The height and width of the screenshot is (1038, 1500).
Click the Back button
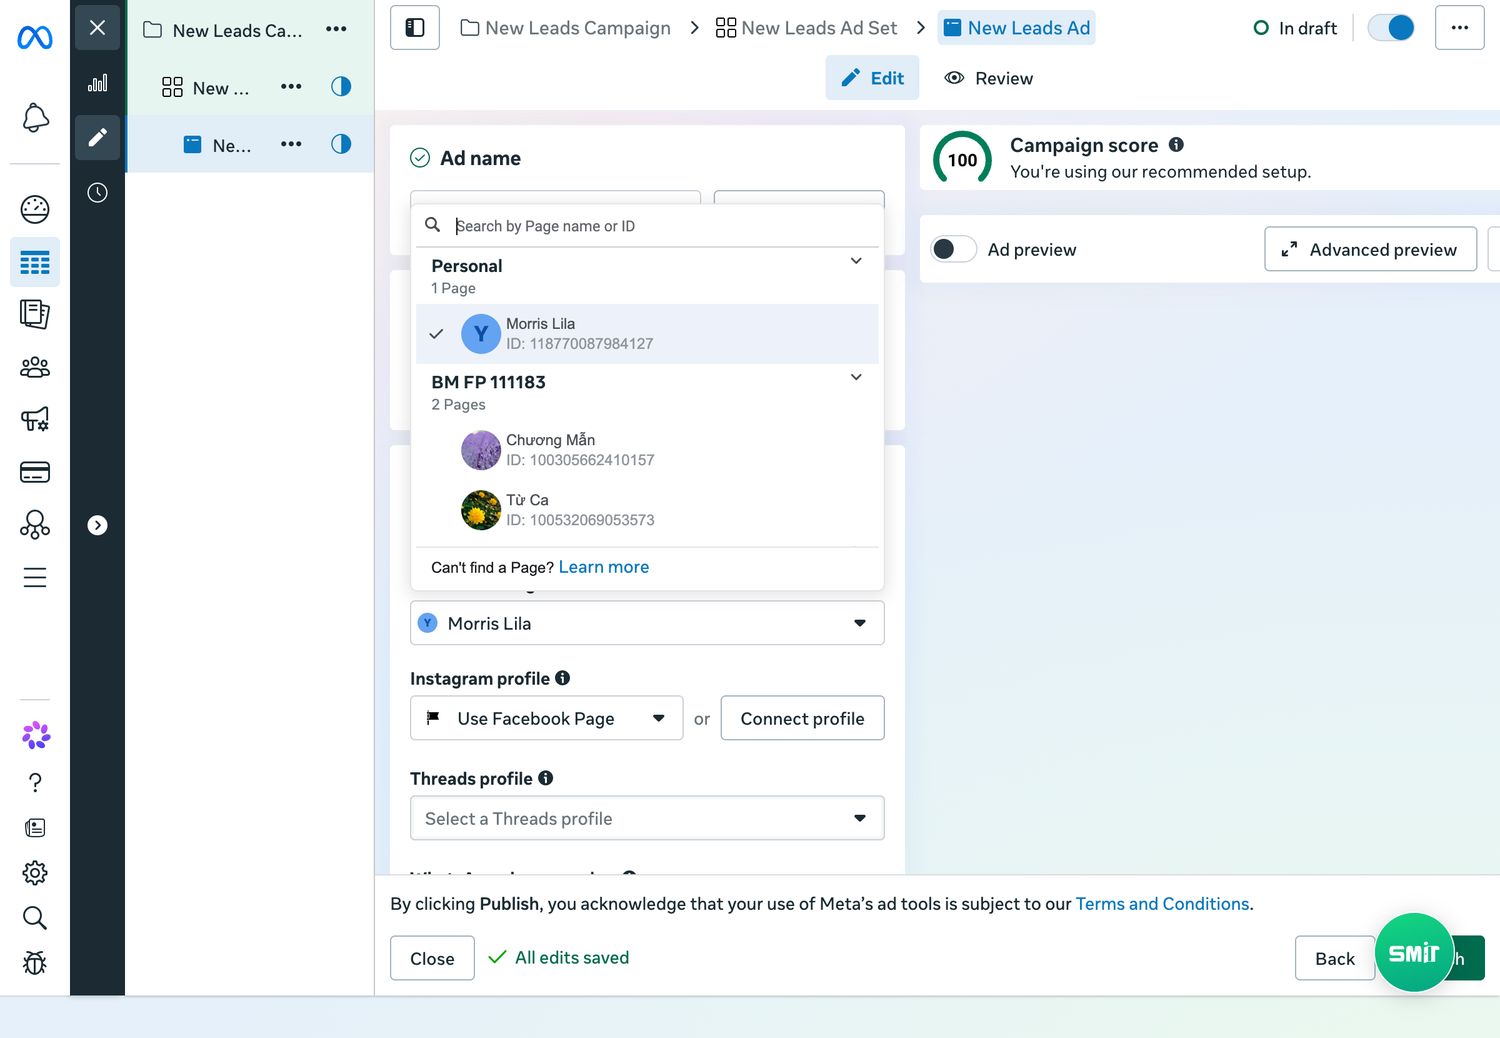[x=1335, y=958]
